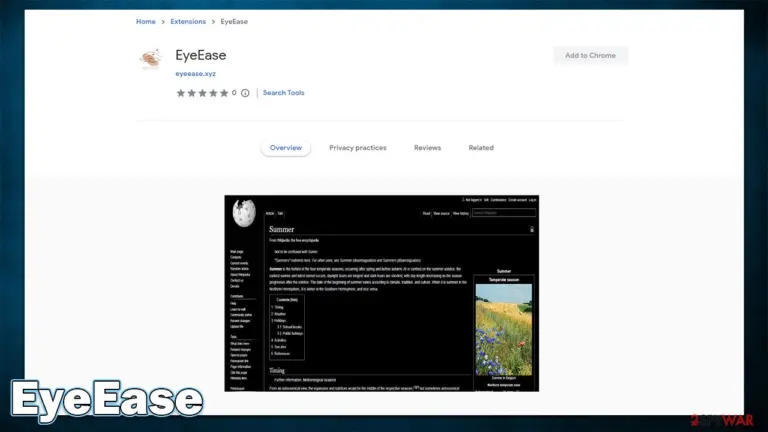The image size is (768, 432).
Task: Select the Overview tab
Action: tap(286, 147)
